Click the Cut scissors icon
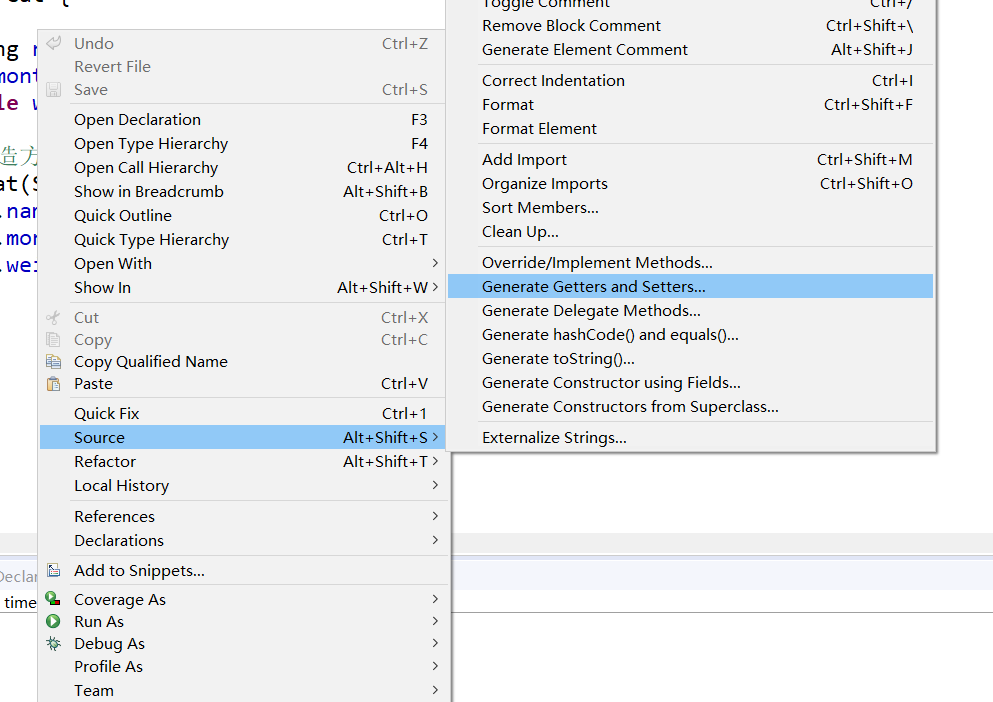This screenshot has width=993, height=702. [x=54, y=317]
